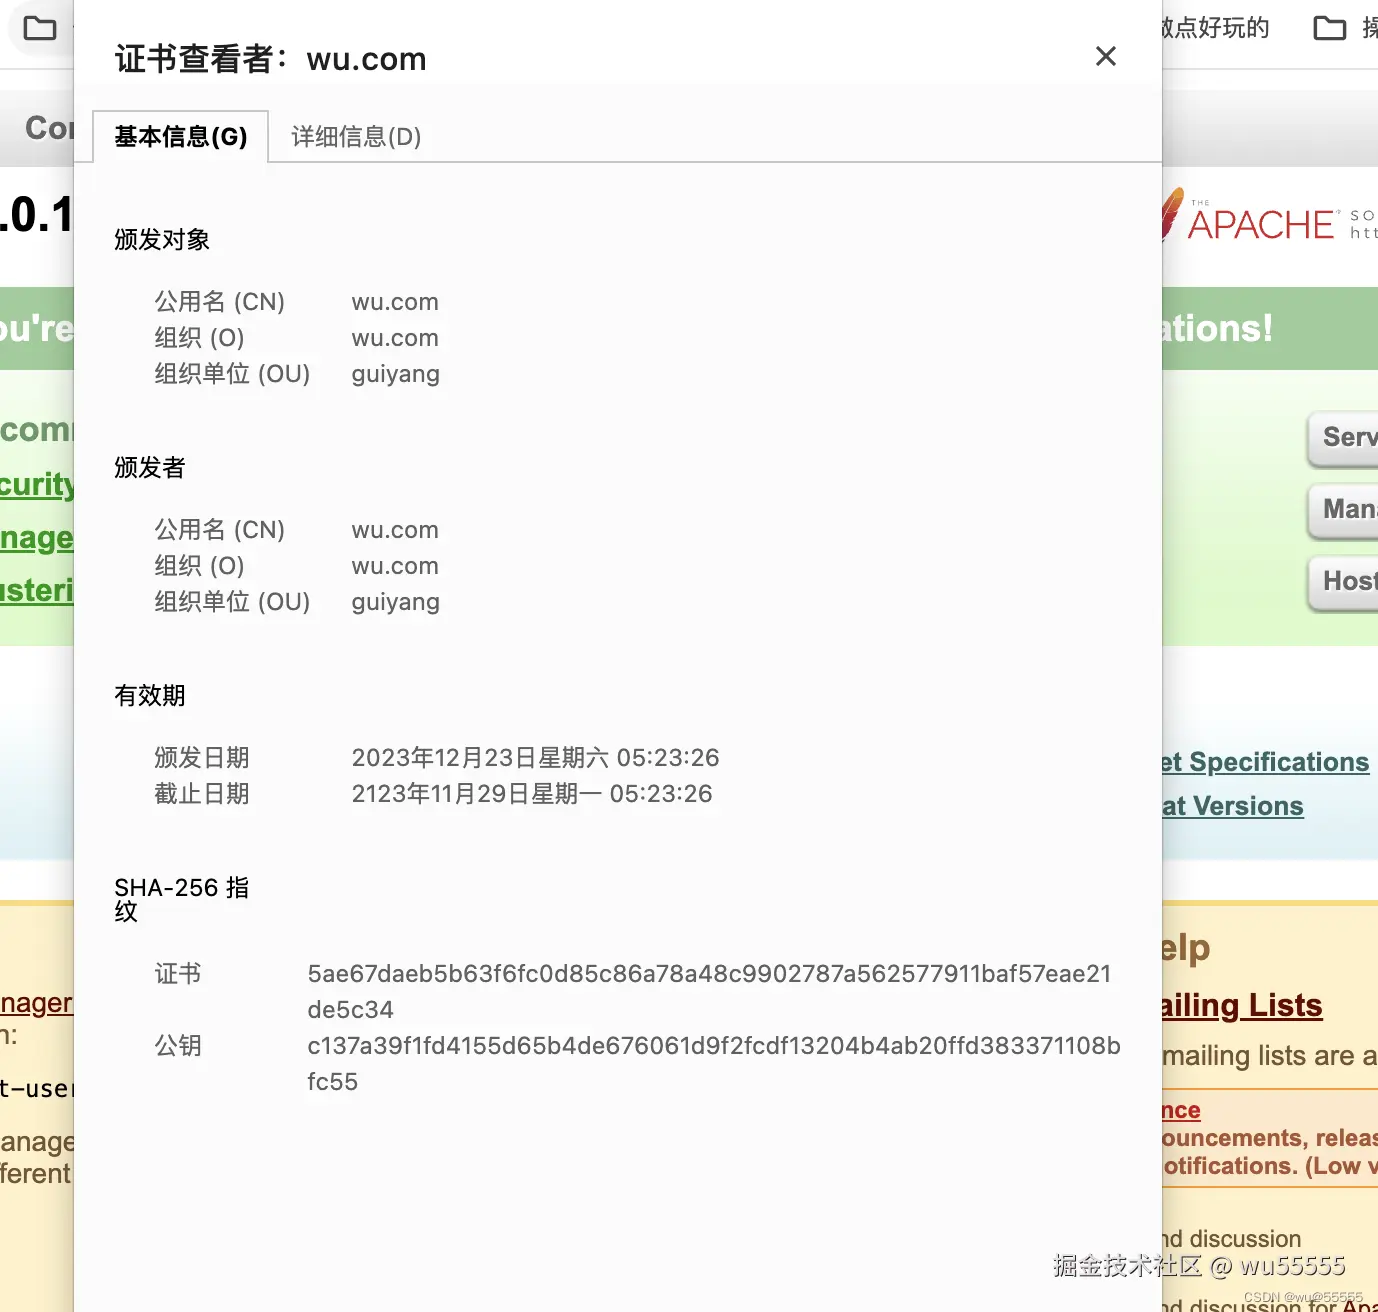This screenshot has width=1378, height=1312.
Task: Click the Manage button on the right
Action: [x=1350, y=511]
